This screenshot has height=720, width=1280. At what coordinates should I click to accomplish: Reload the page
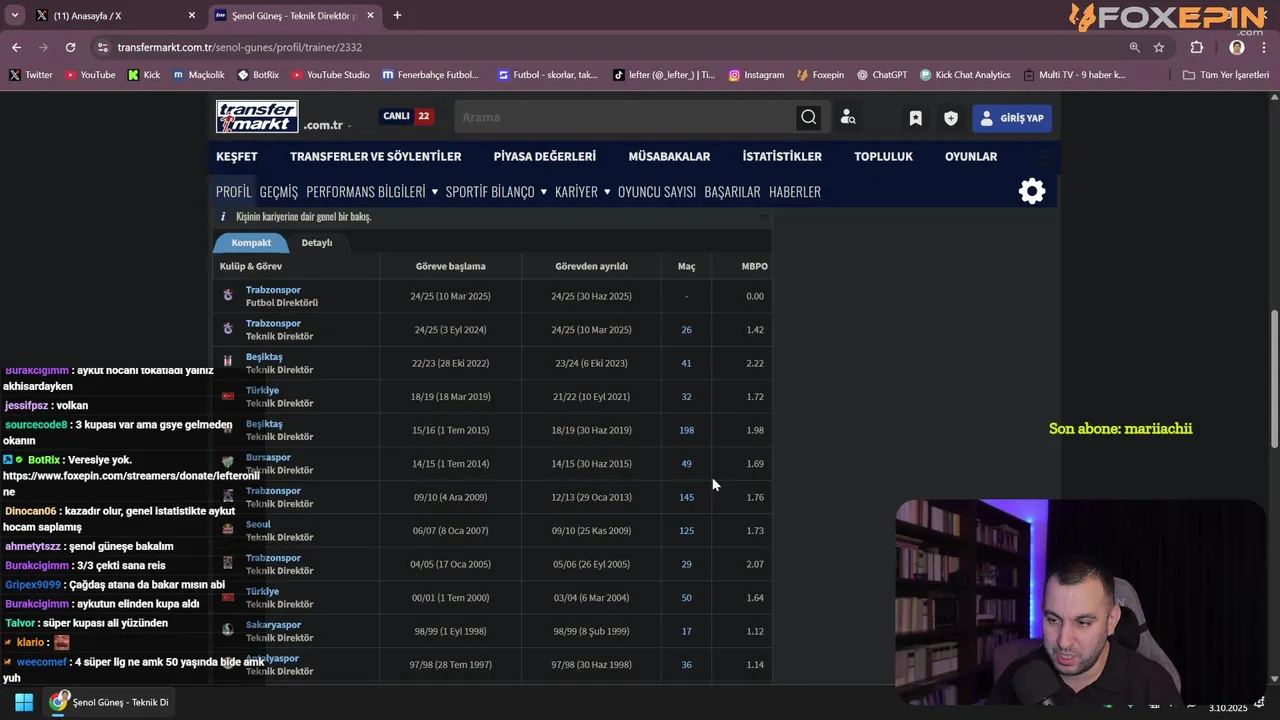point(70,47)
